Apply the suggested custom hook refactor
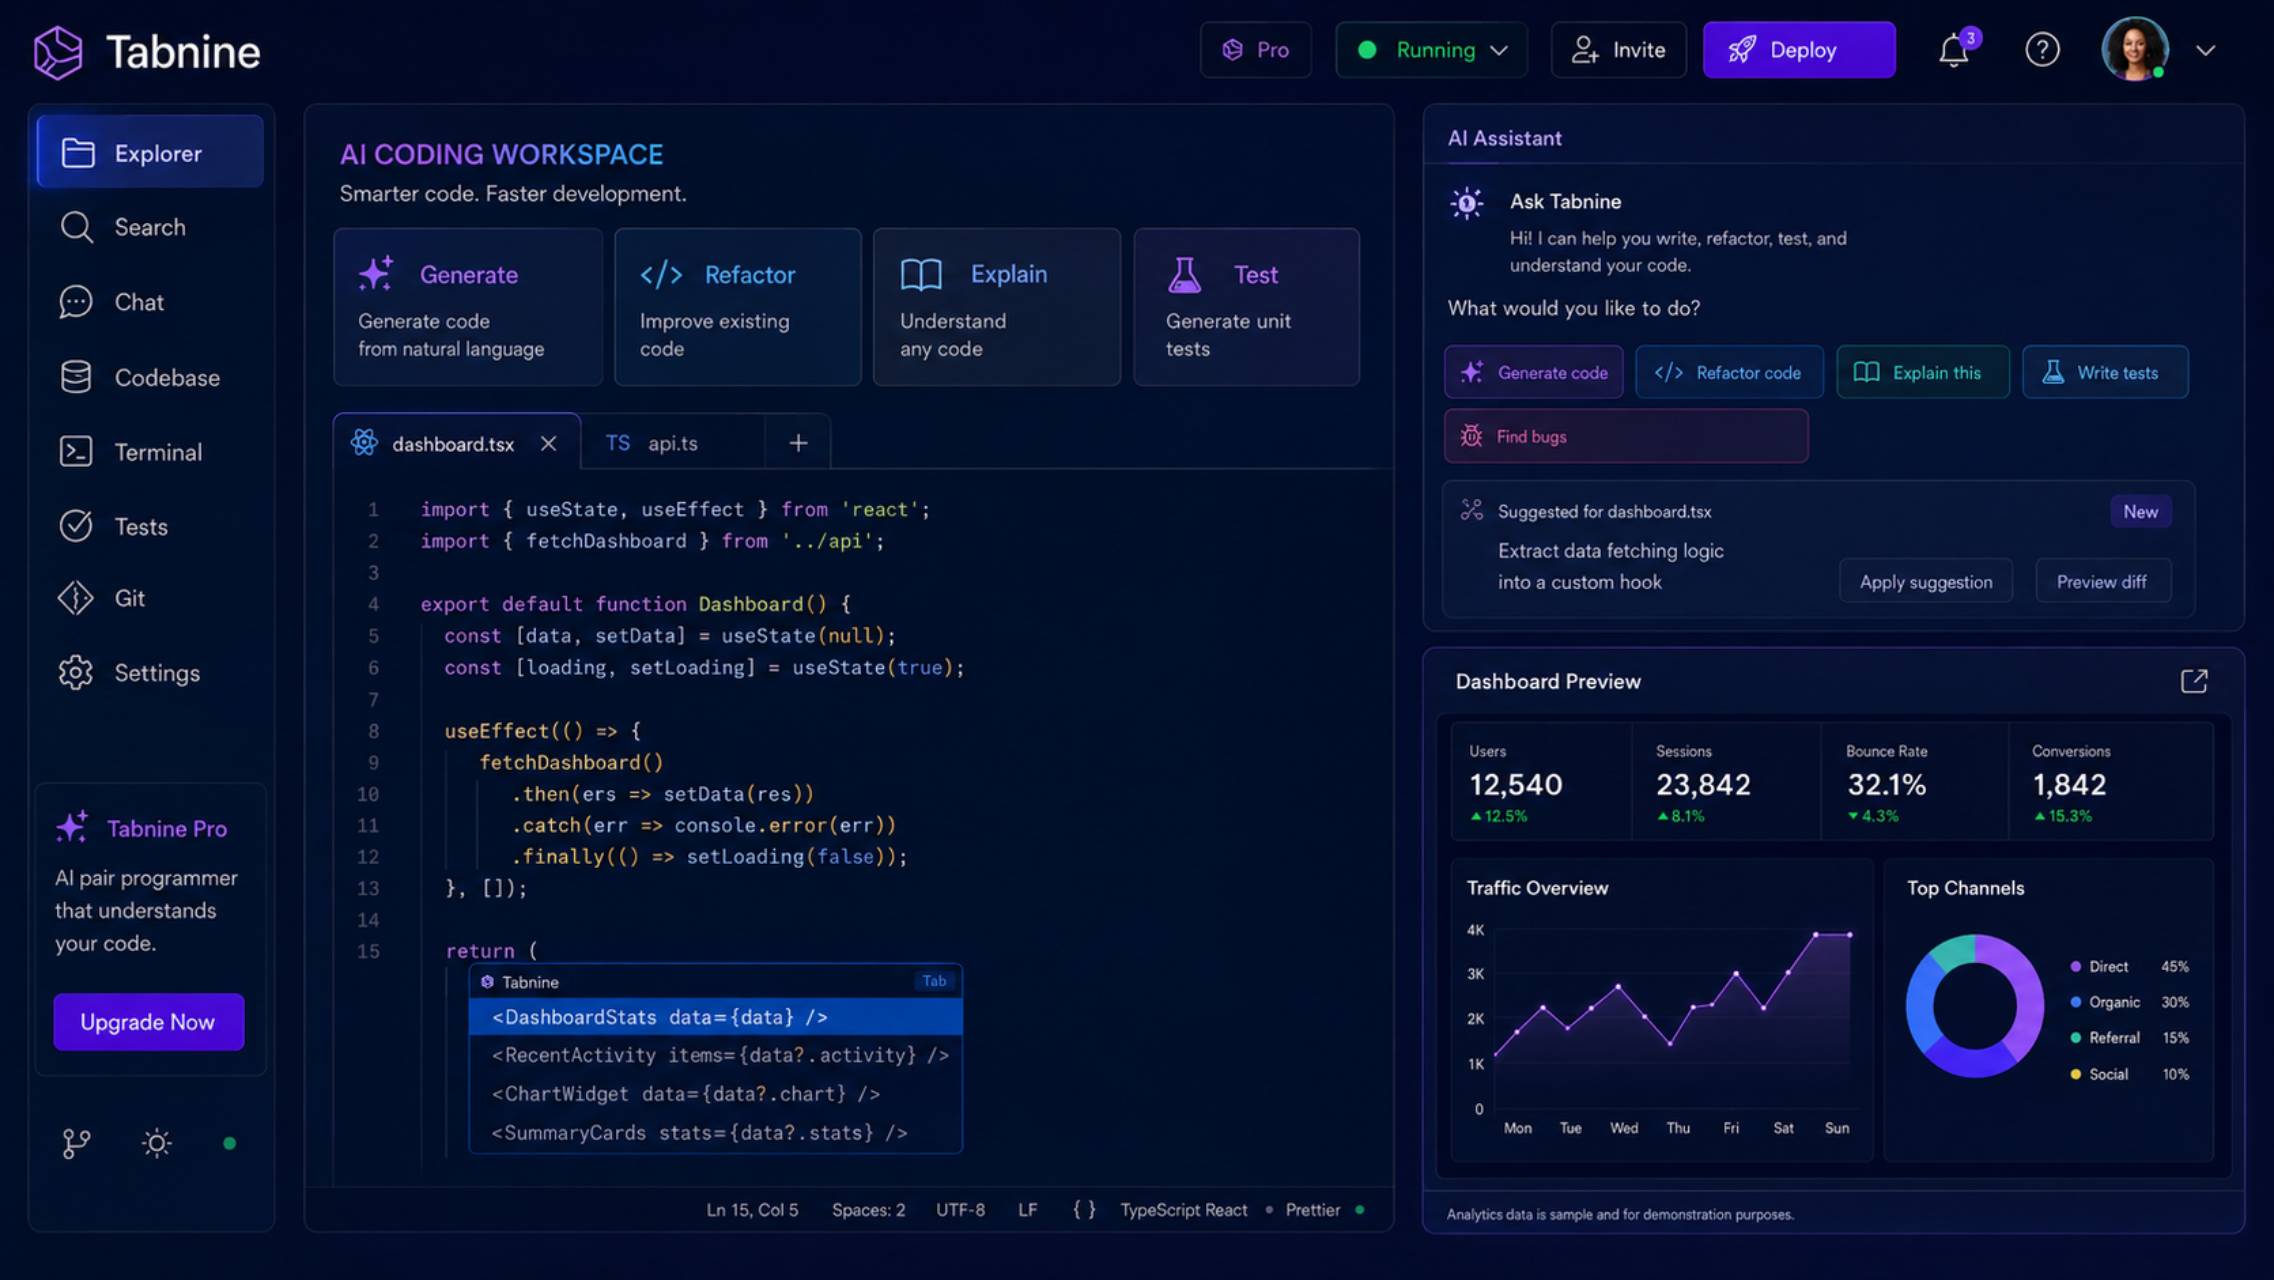Screen dimensions: 2274x1280 (x=1926, y=581)
